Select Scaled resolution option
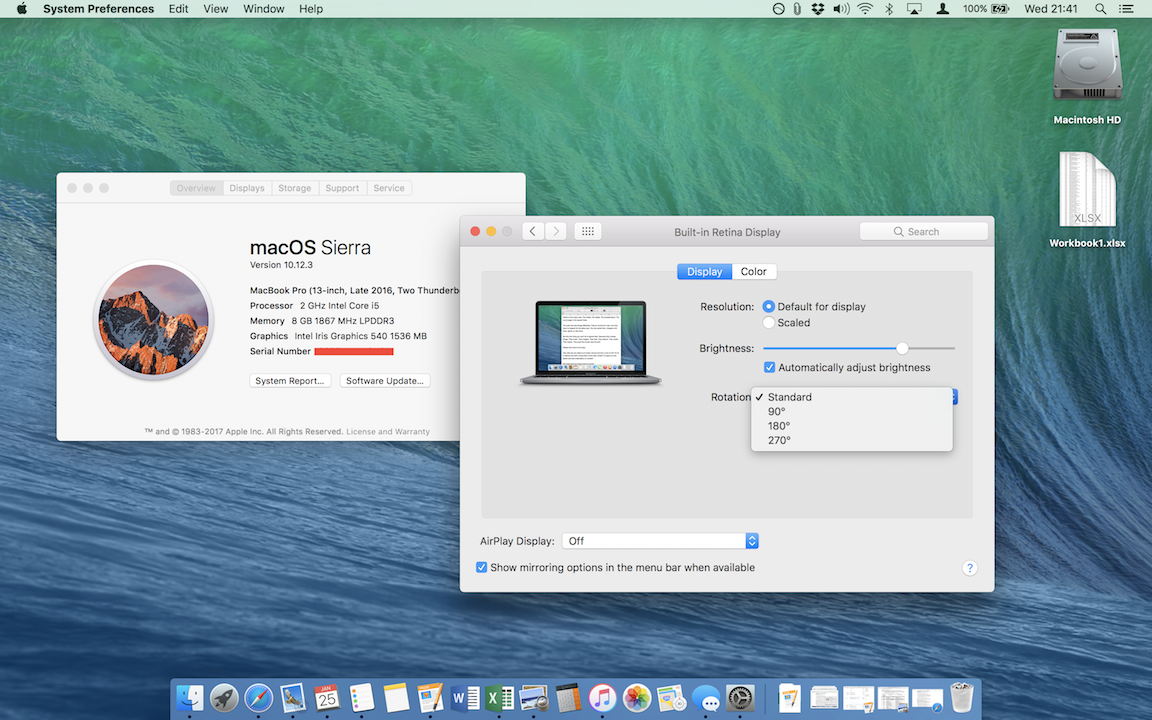 pyautogui.click(x=768, y=323)
